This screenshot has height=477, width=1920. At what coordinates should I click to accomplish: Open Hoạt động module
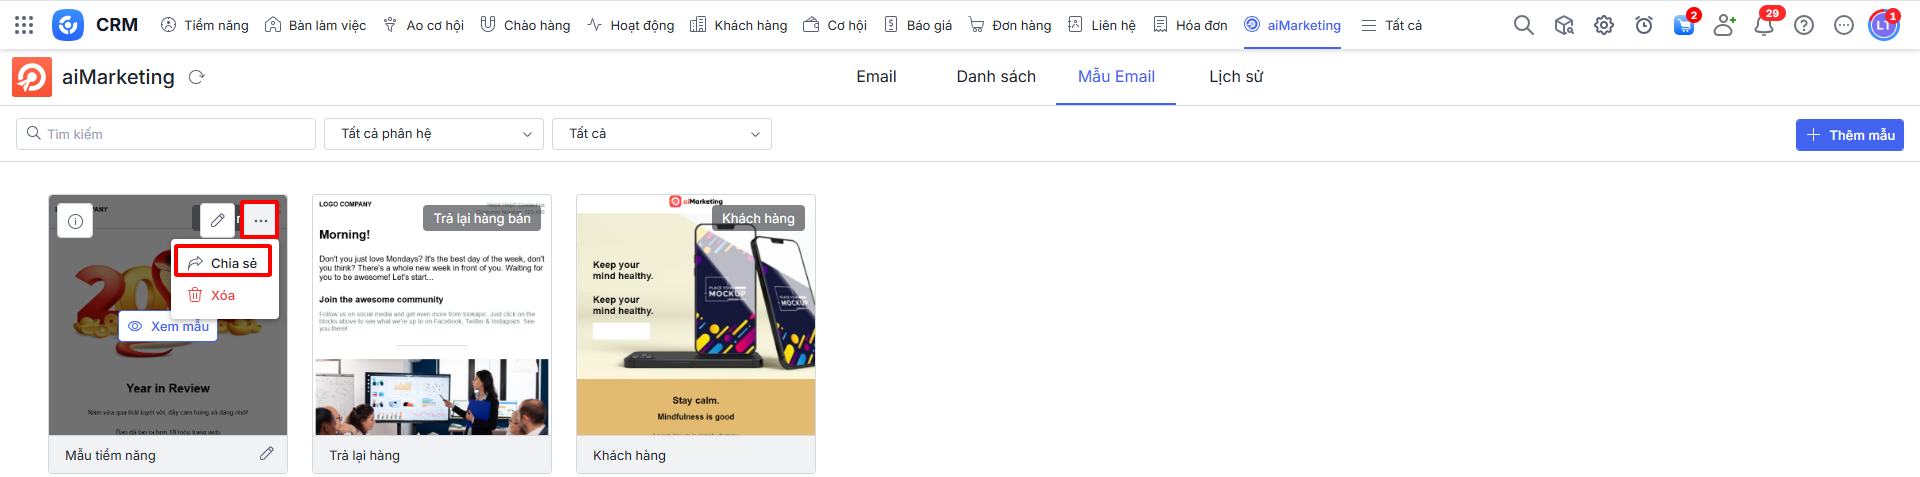click(630, 25)
